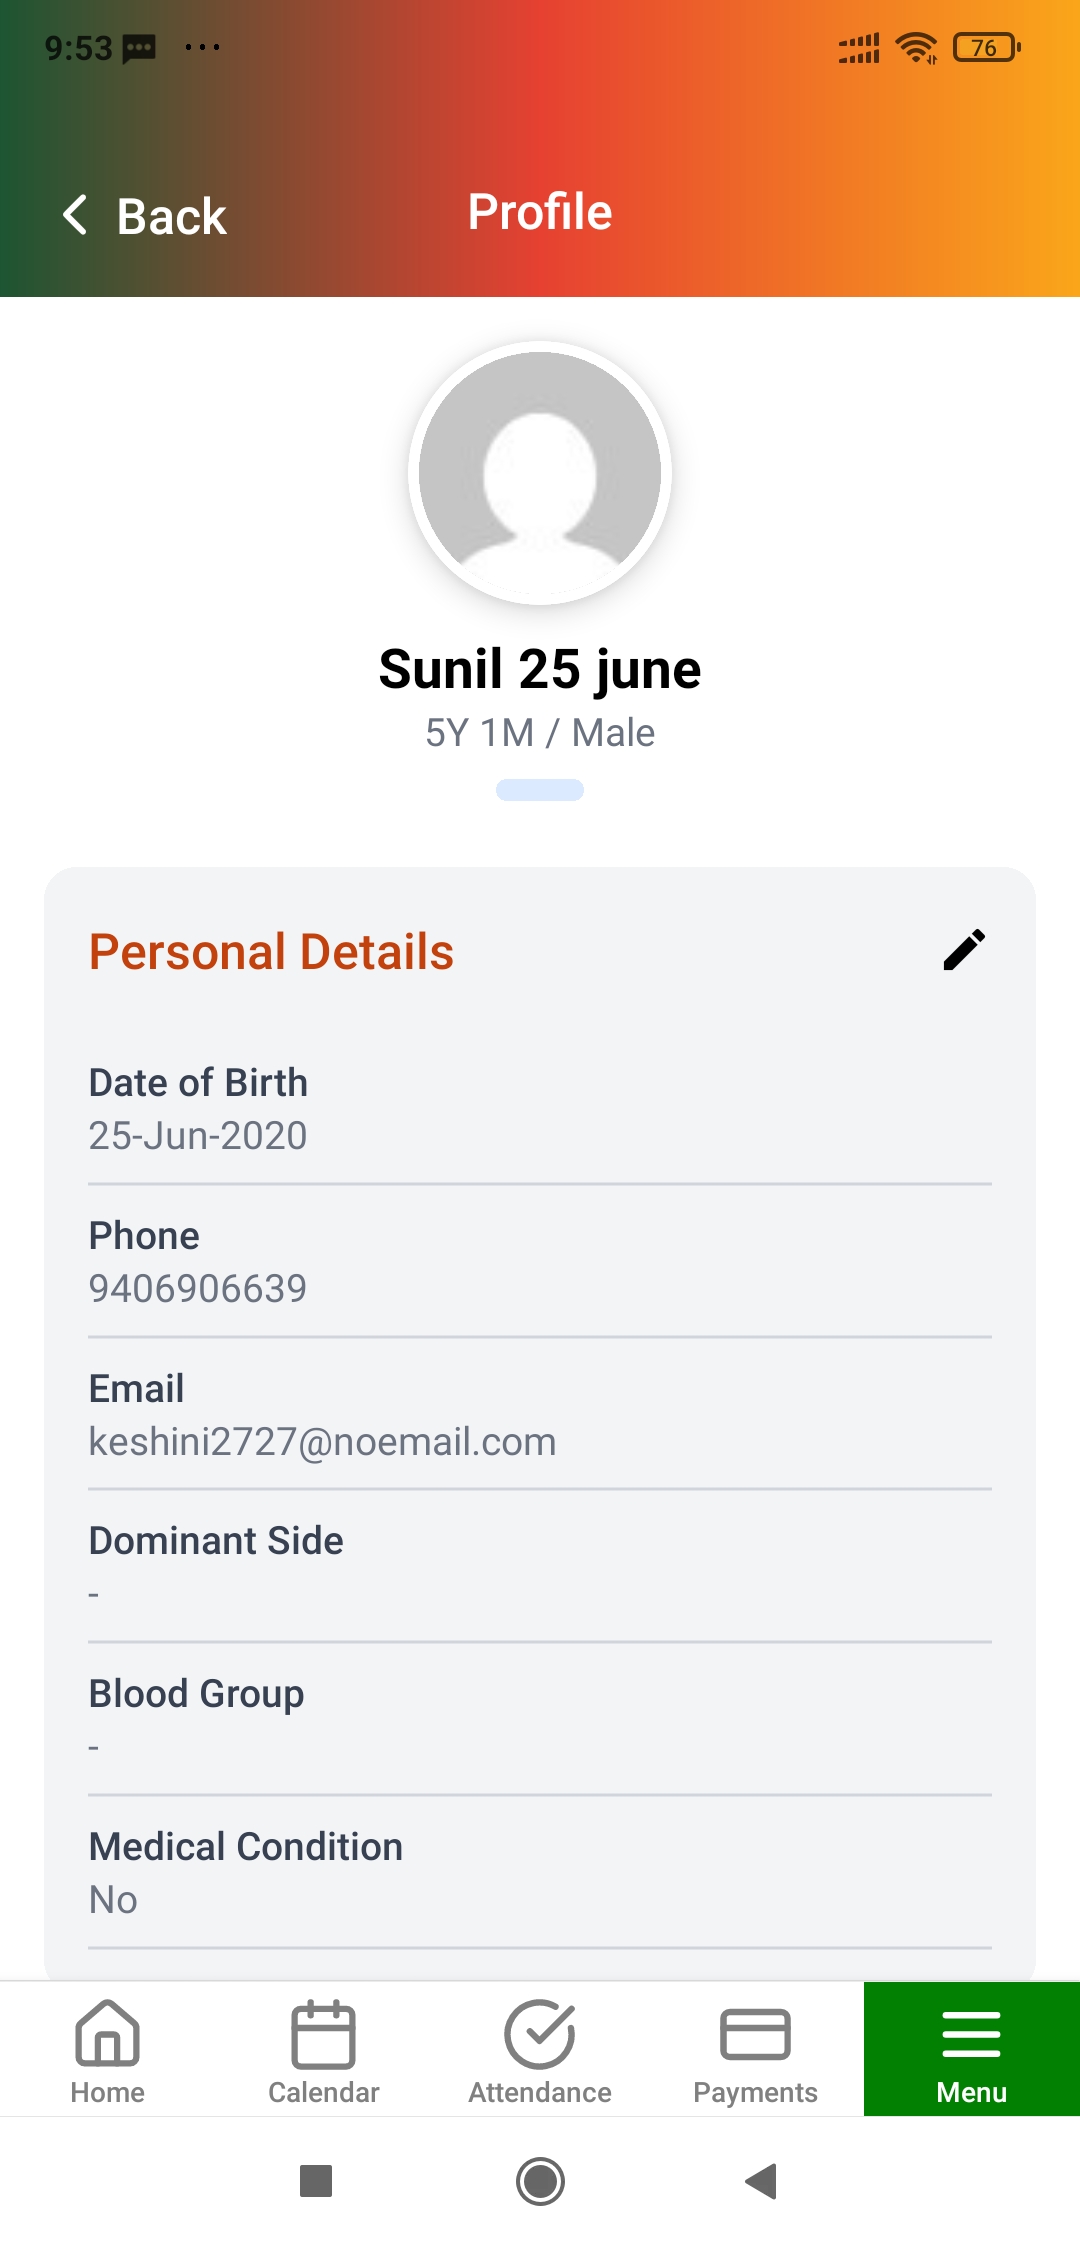Tap the Back chevron arrow
Screen dimensions: 1080x2246
pos(76,214)
